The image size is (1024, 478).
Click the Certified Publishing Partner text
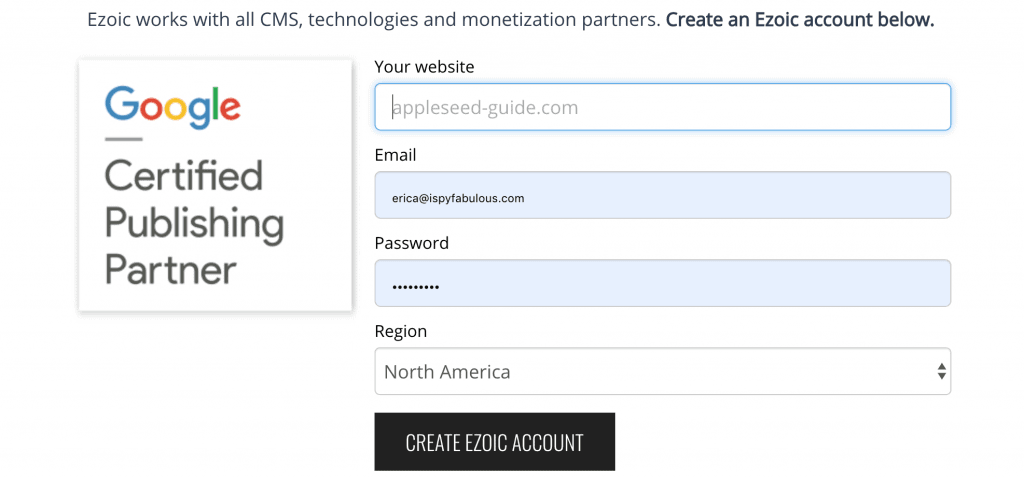pos(194,222)
